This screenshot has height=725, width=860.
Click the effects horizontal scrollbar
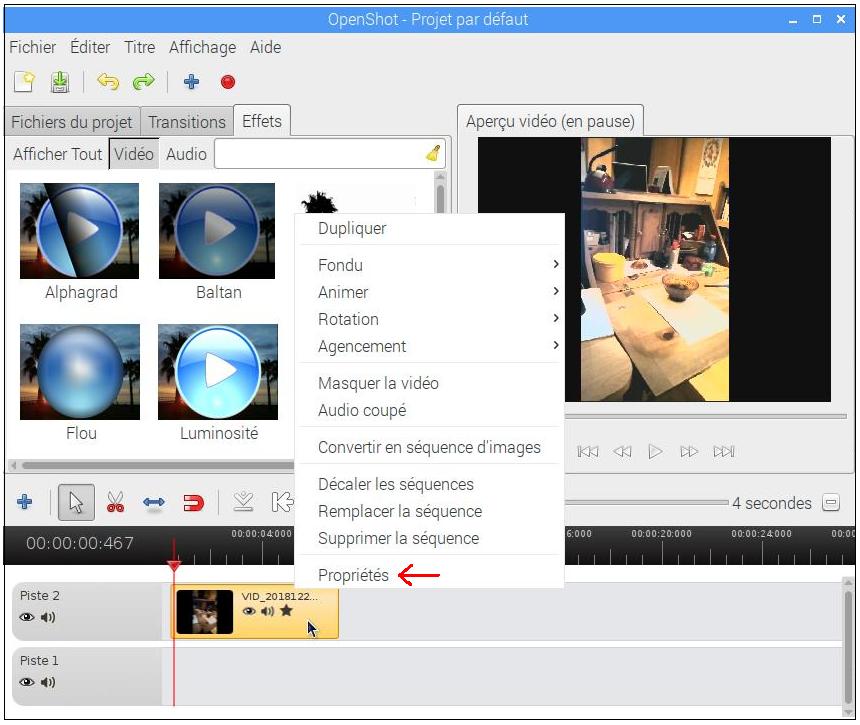(159, 466)
